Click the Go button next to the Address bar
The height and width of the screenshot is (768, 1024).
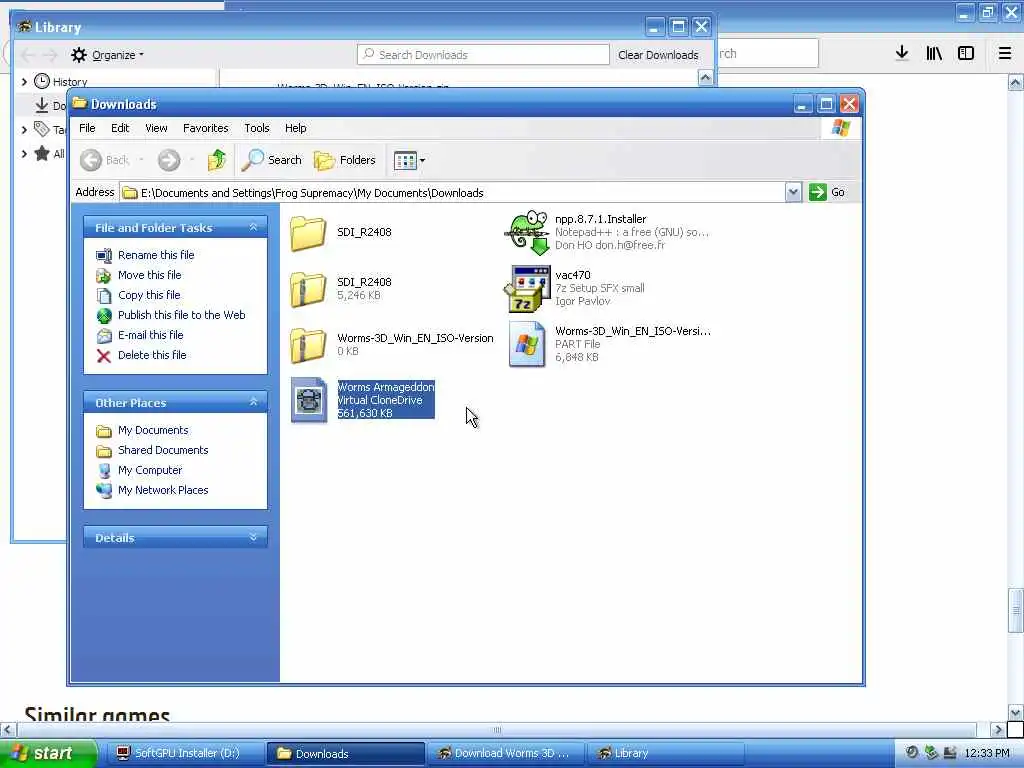[x=827, y=192]
